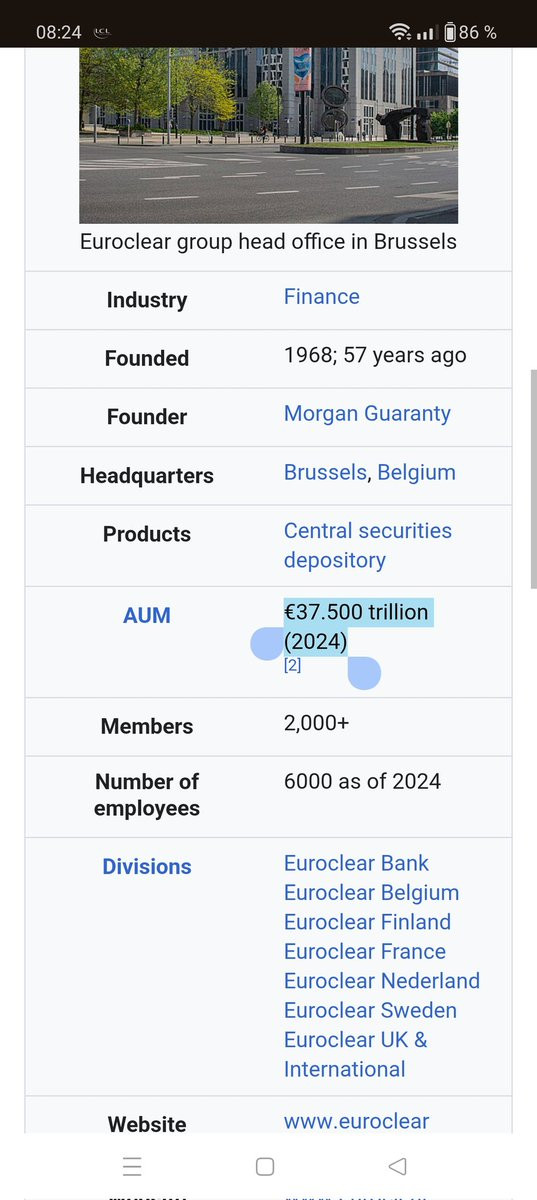Tap the Android recent apps icon
537x1200 pixels.
coord(132,1166)
